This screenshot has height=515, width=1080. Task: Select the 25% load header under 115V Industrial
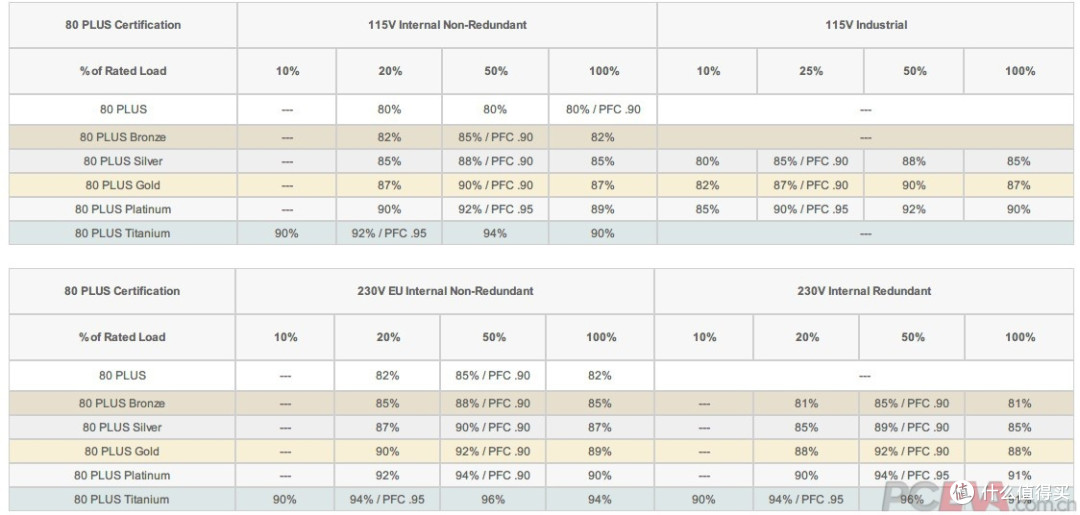[811, 71]
